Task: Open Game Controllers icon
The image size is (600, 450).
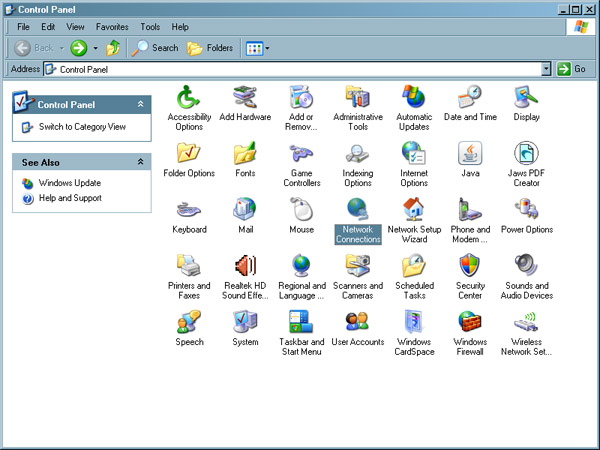Action: coord(302,164)
